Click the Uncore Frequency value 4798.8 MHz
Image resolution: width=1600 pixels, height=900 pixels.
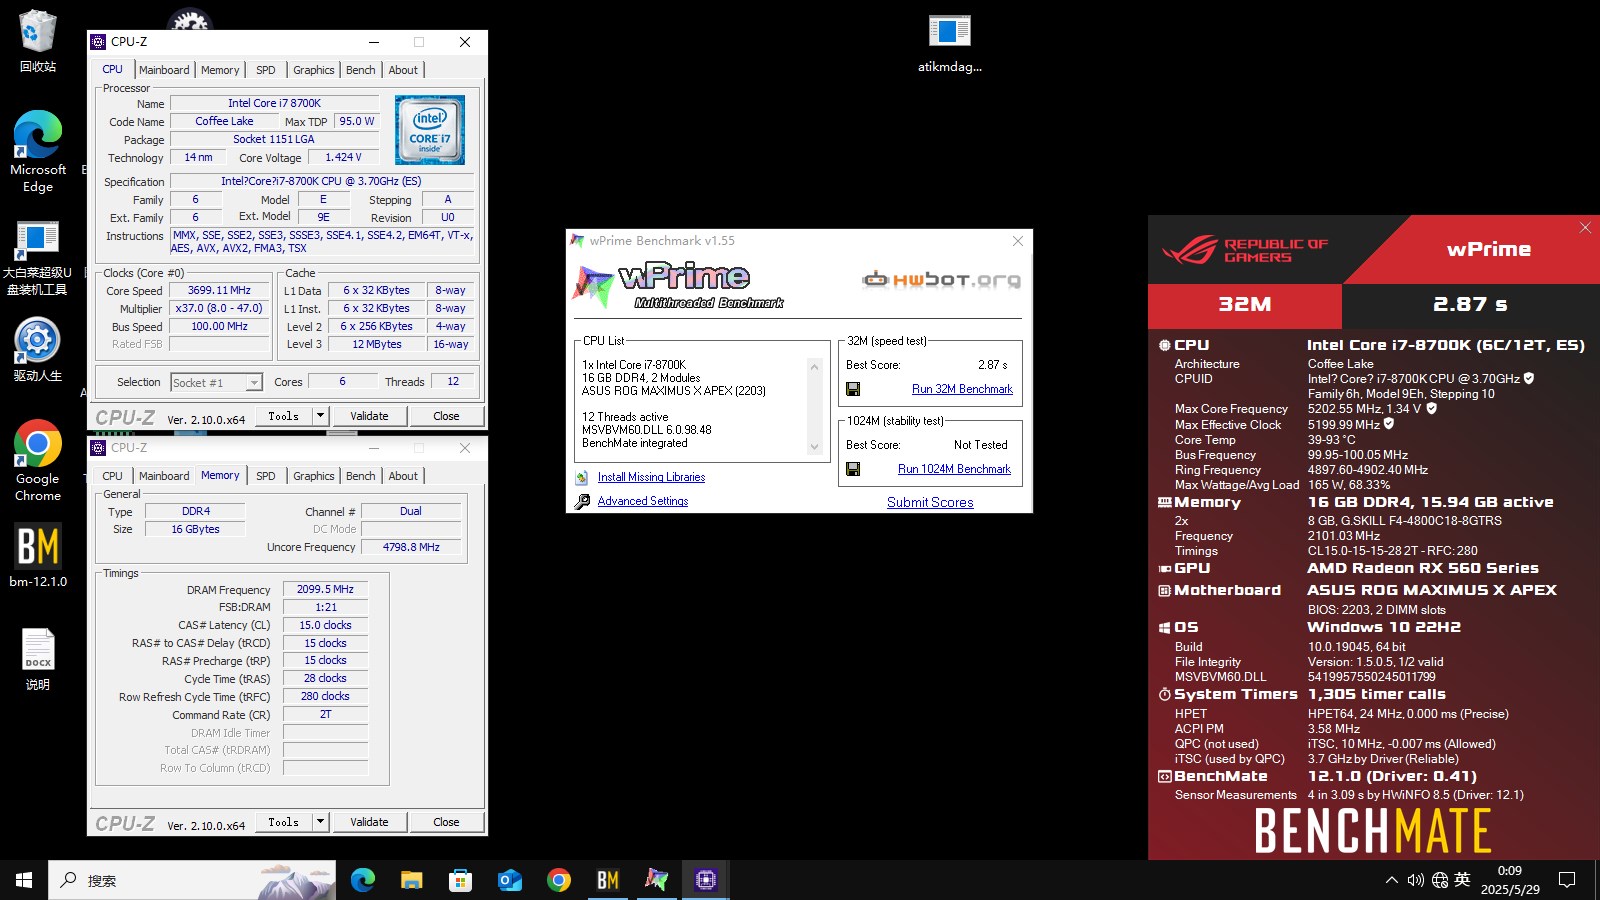[411, 547]
